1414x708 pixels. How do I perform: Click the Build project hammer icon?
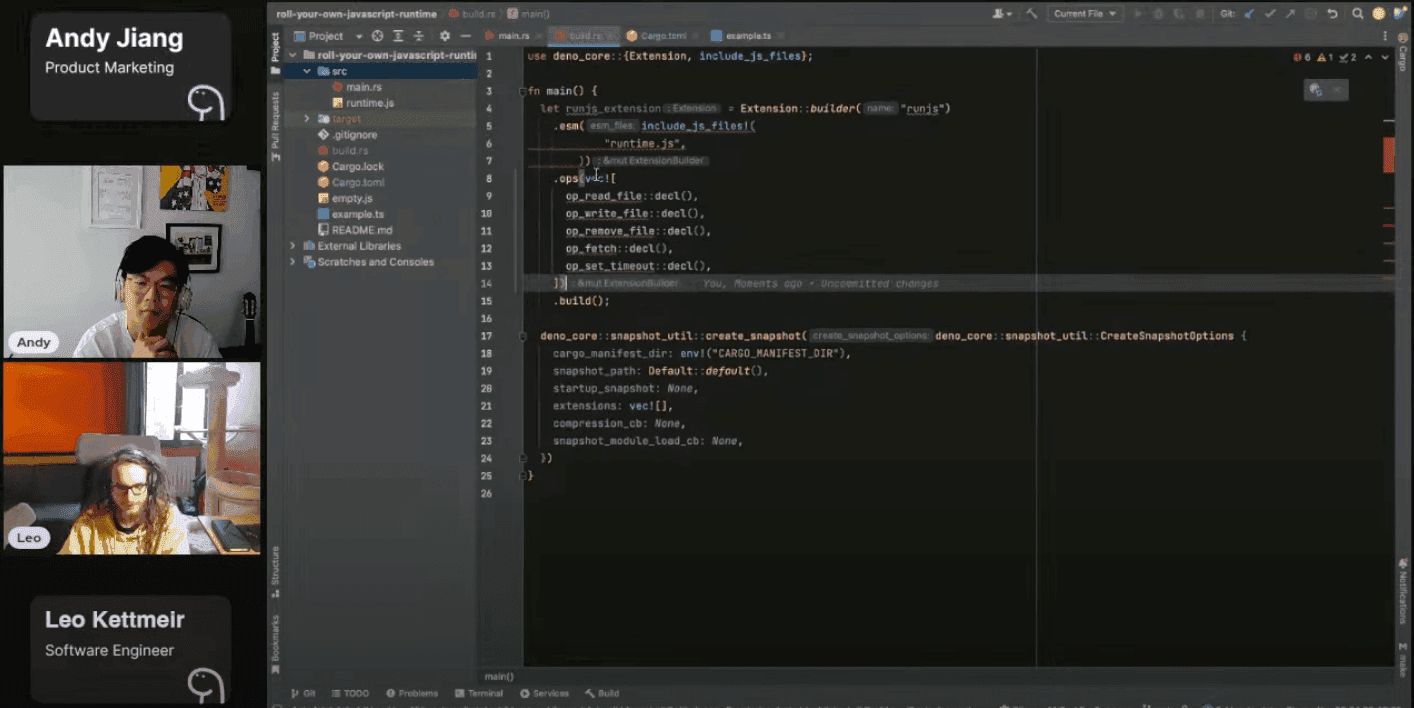(1032, 14)
